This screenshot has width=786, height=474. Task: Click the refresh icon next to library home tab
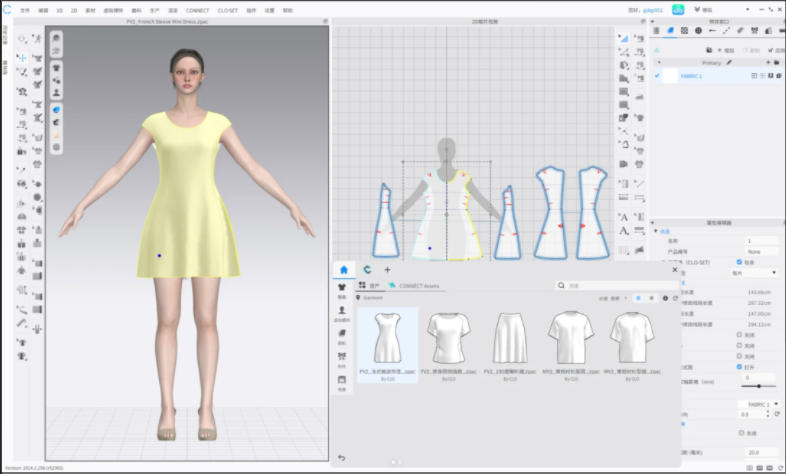coord(368,270)
